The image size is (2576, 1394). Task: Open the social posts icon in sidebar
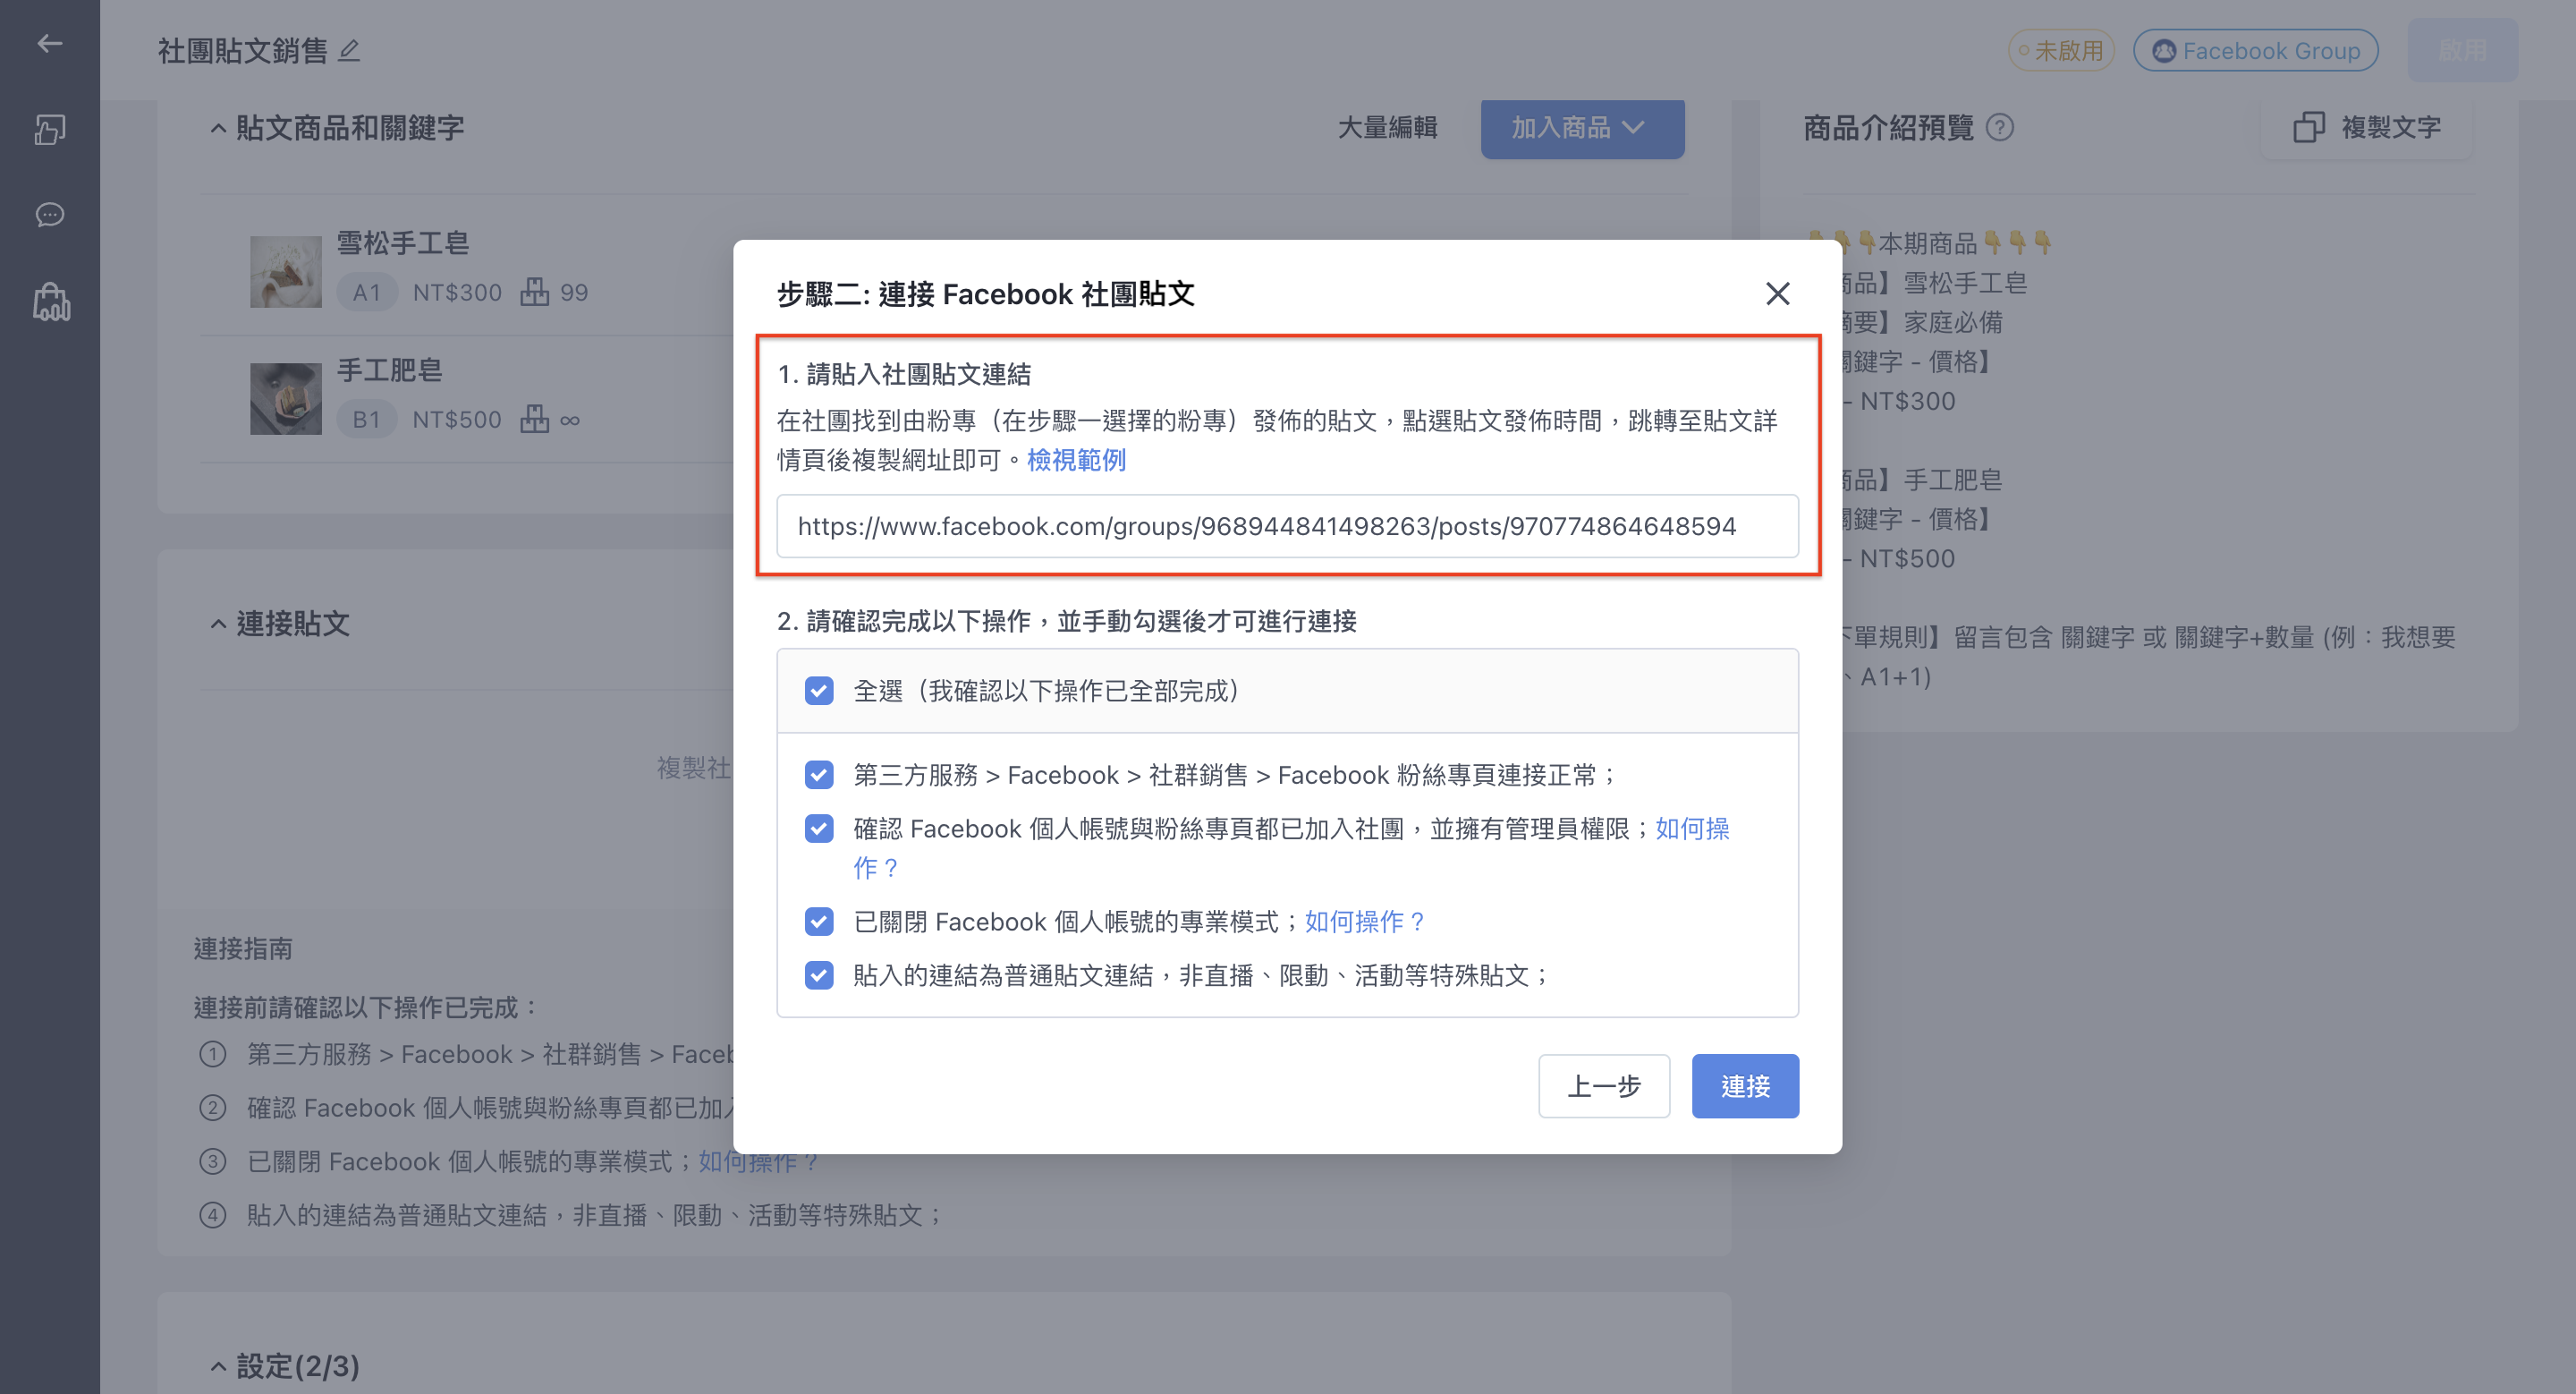click(x=49, y=129)
